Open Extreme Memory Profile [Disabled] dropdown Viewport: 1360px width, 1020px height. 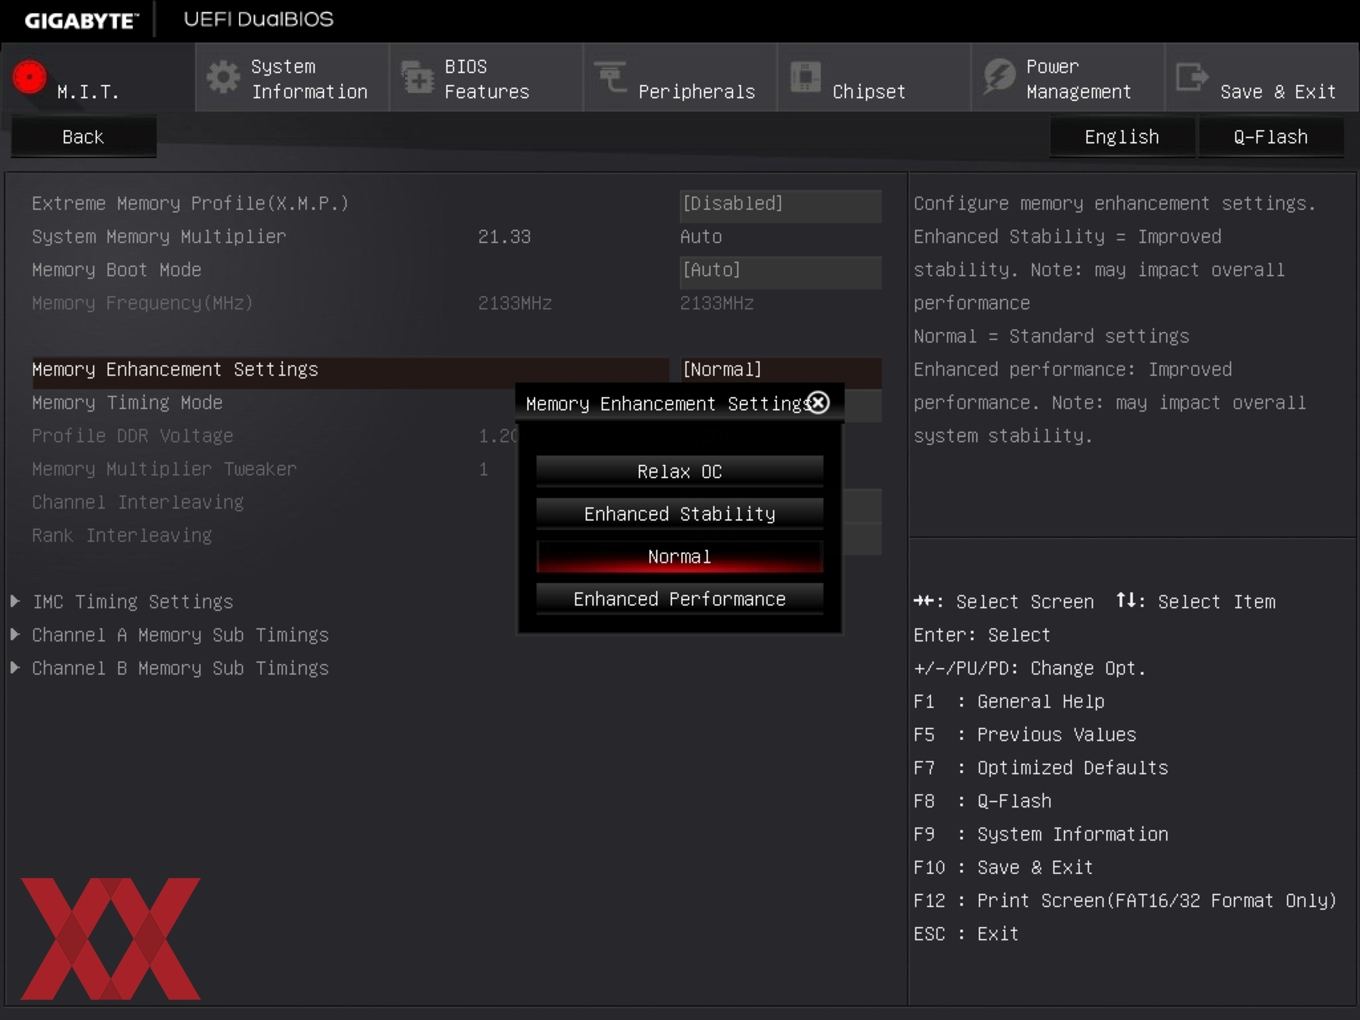(x=780, y=204)
